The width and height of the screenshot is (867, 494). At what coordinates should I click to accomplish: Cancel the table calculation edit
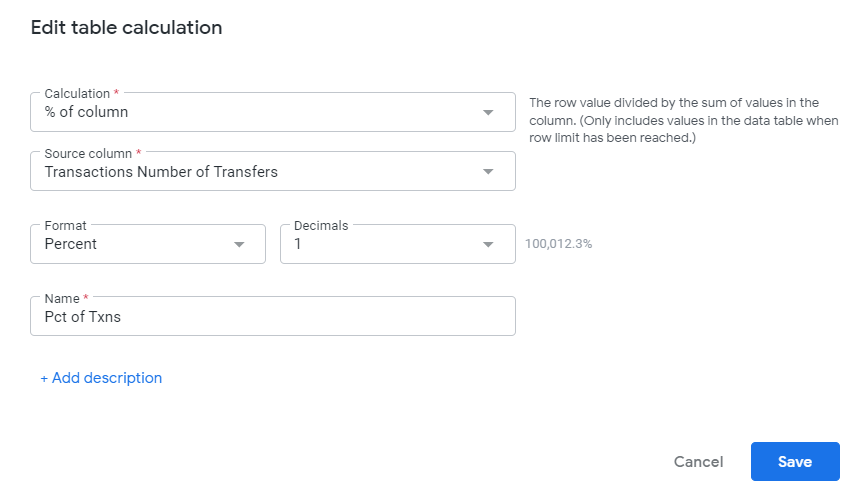[698, 462]
